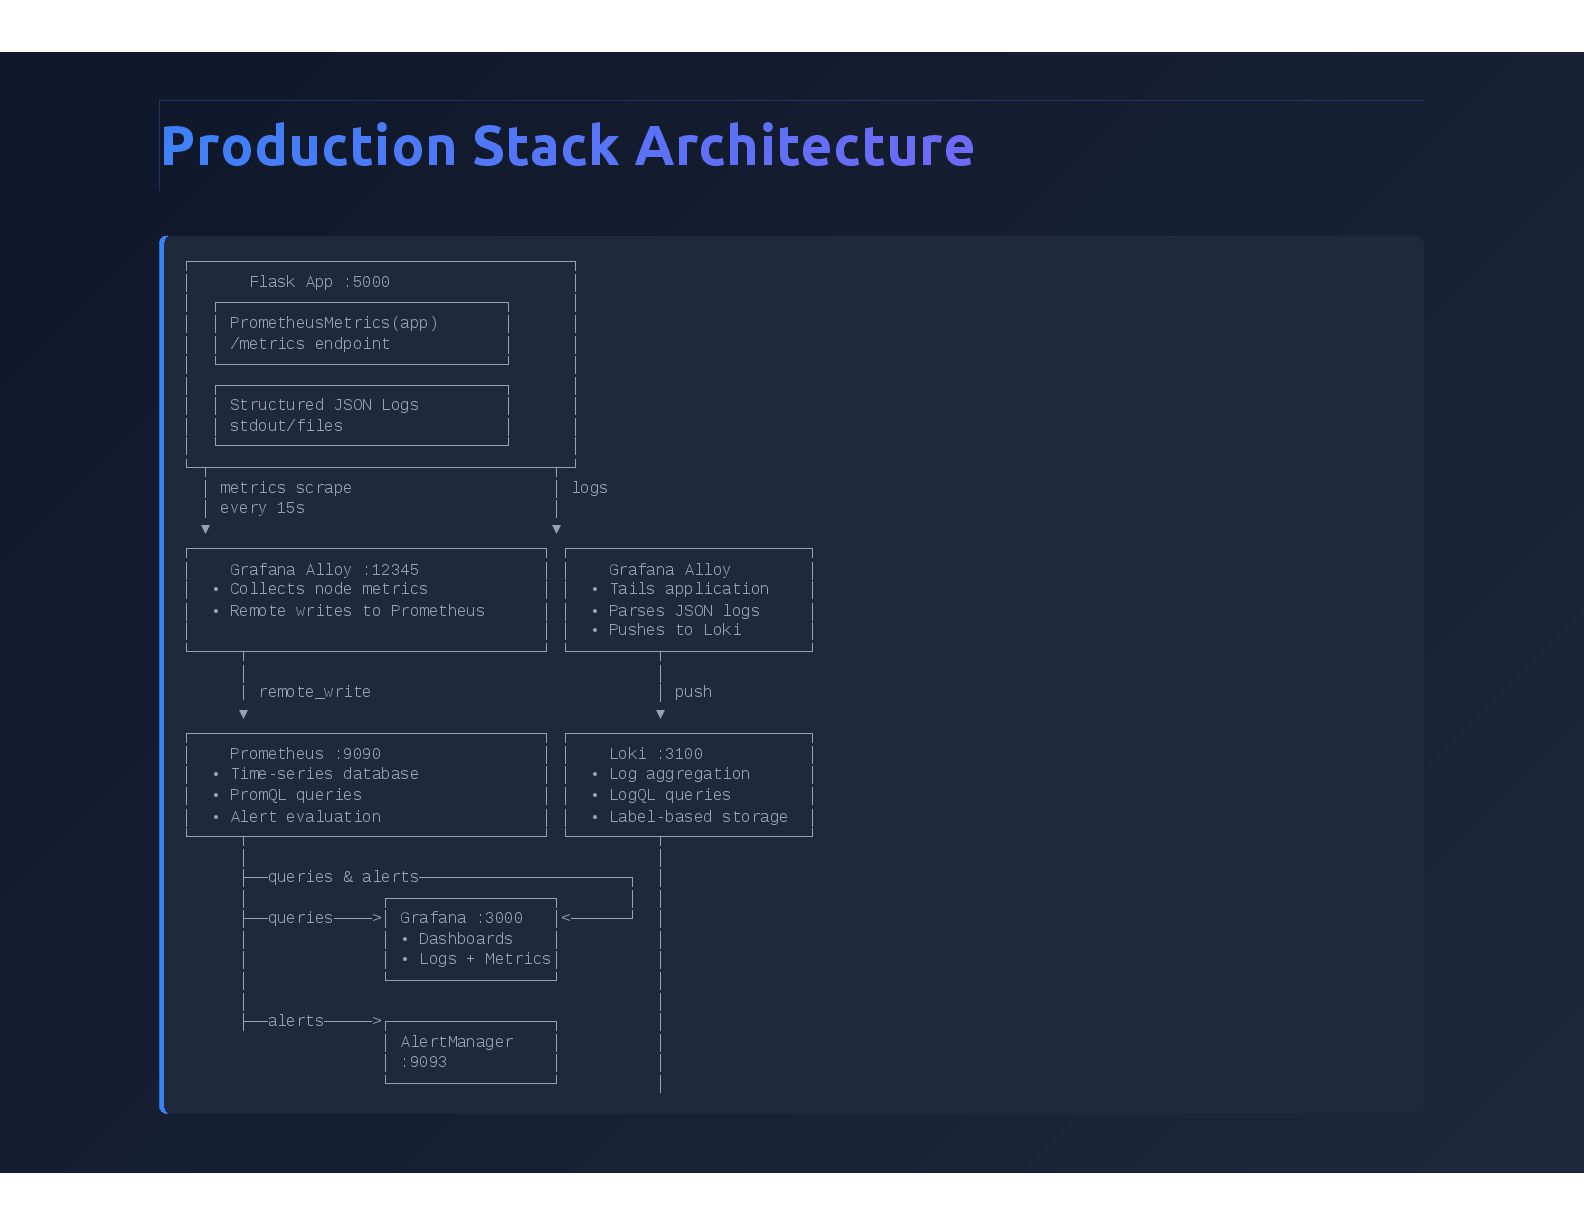
Task: Click the 'push' arrow label
Action: click(x=693, y=692)
